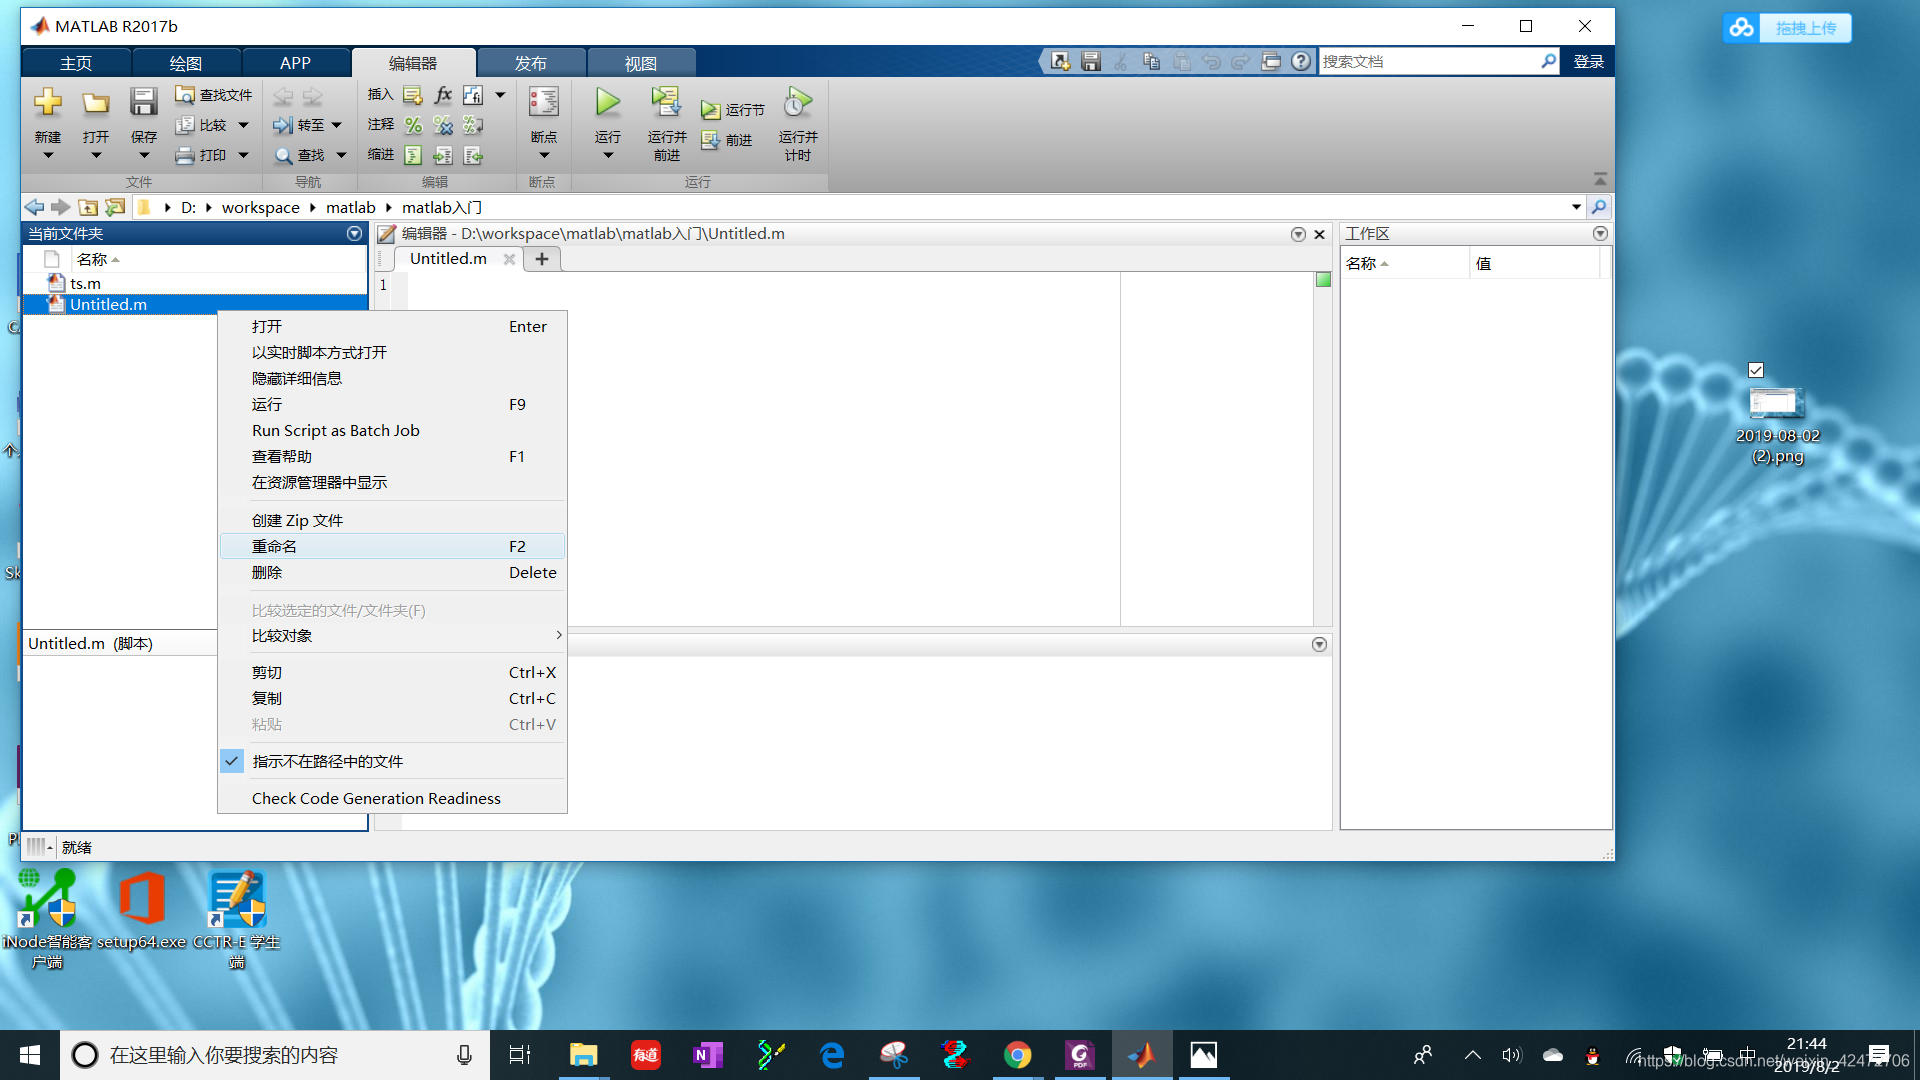Click the 运行节 run section button
This screenshot has height=1080, width=1920.
point(733,110)
